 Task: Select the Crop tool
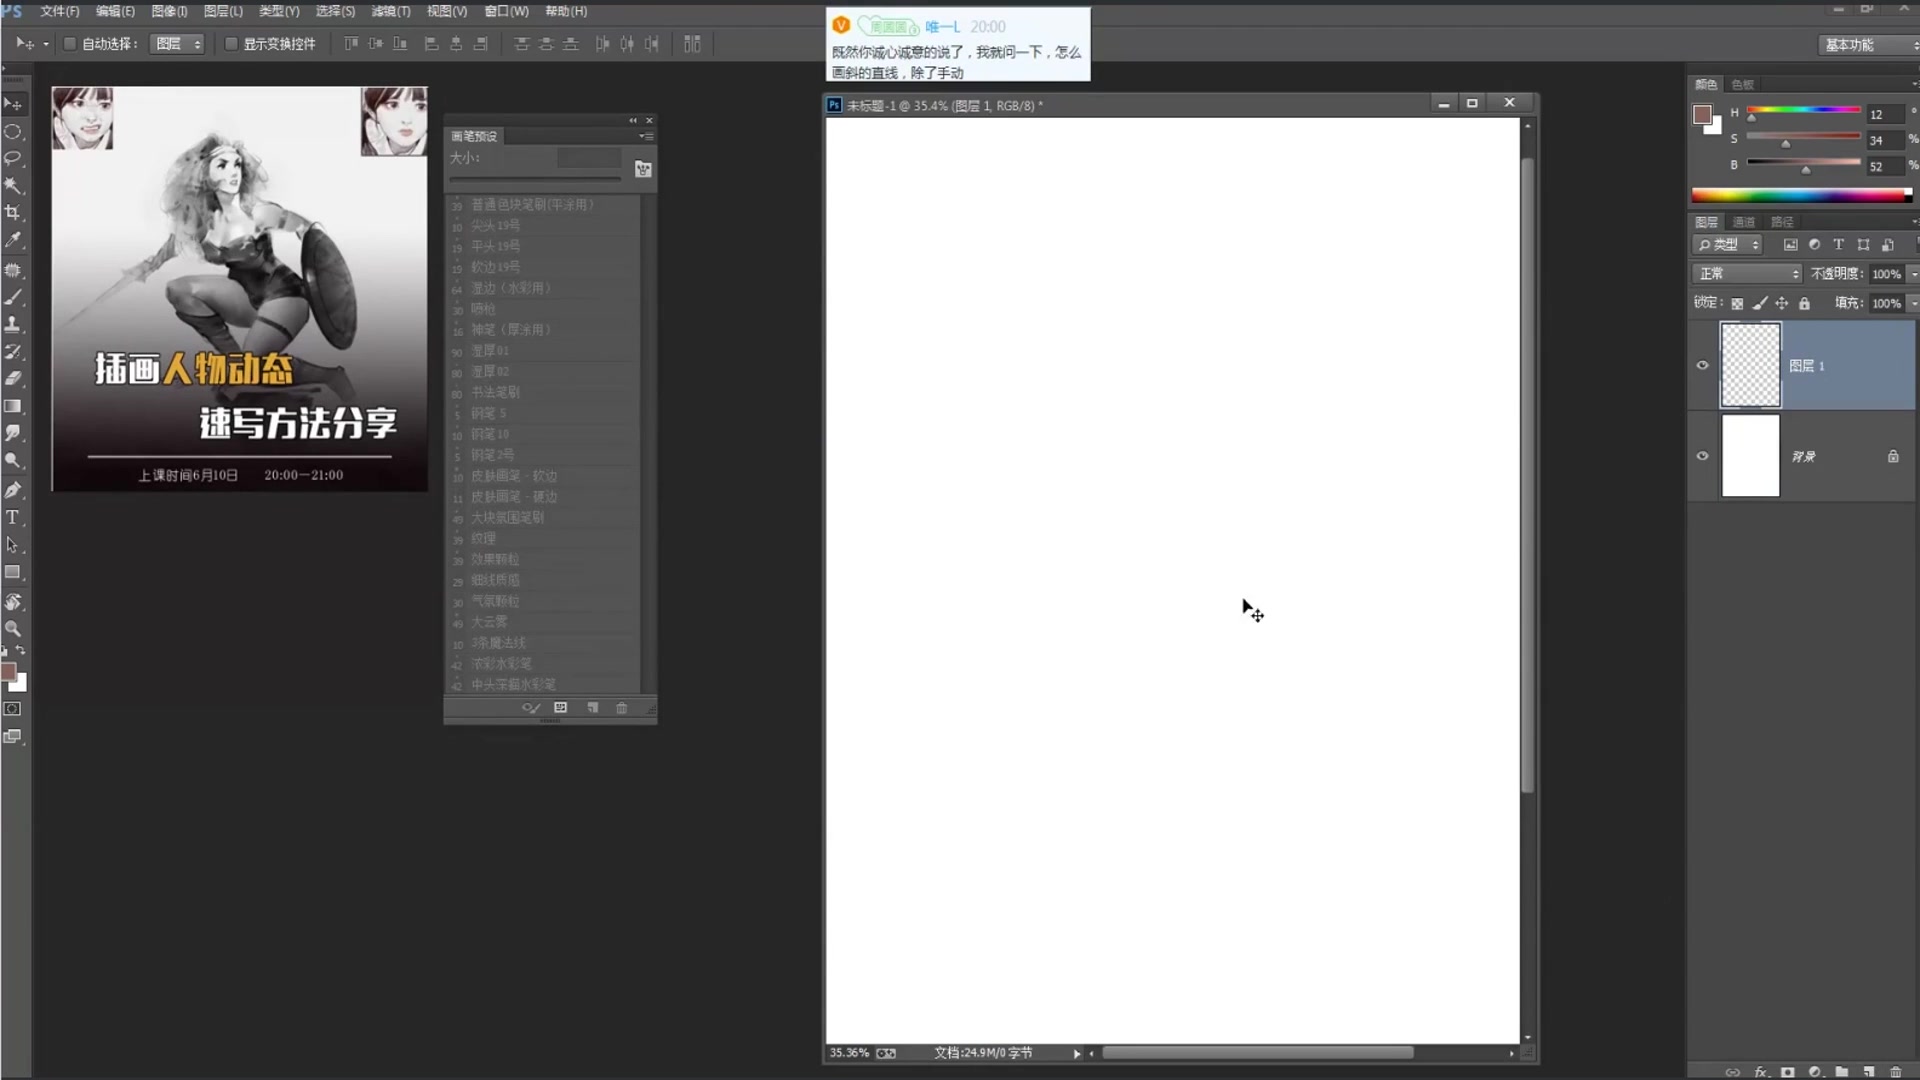(14, 212)
